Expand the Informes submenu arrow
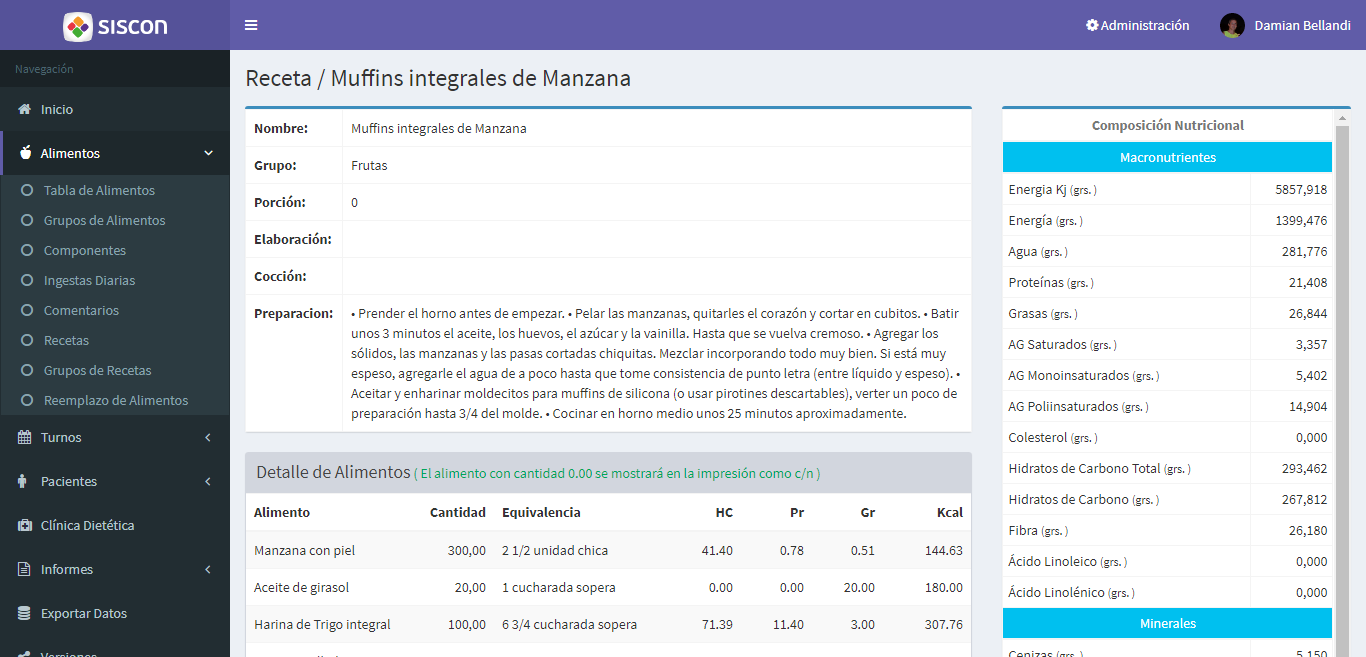 [207, 569]
